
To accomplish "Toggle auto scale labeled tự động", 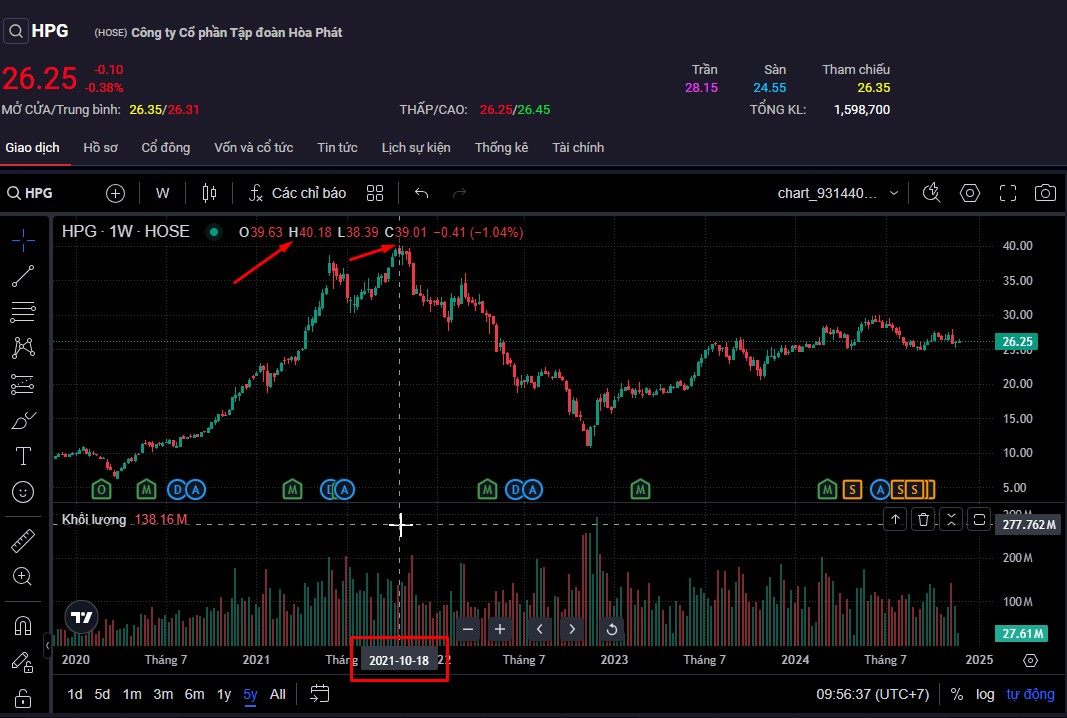I will 1030,694.
